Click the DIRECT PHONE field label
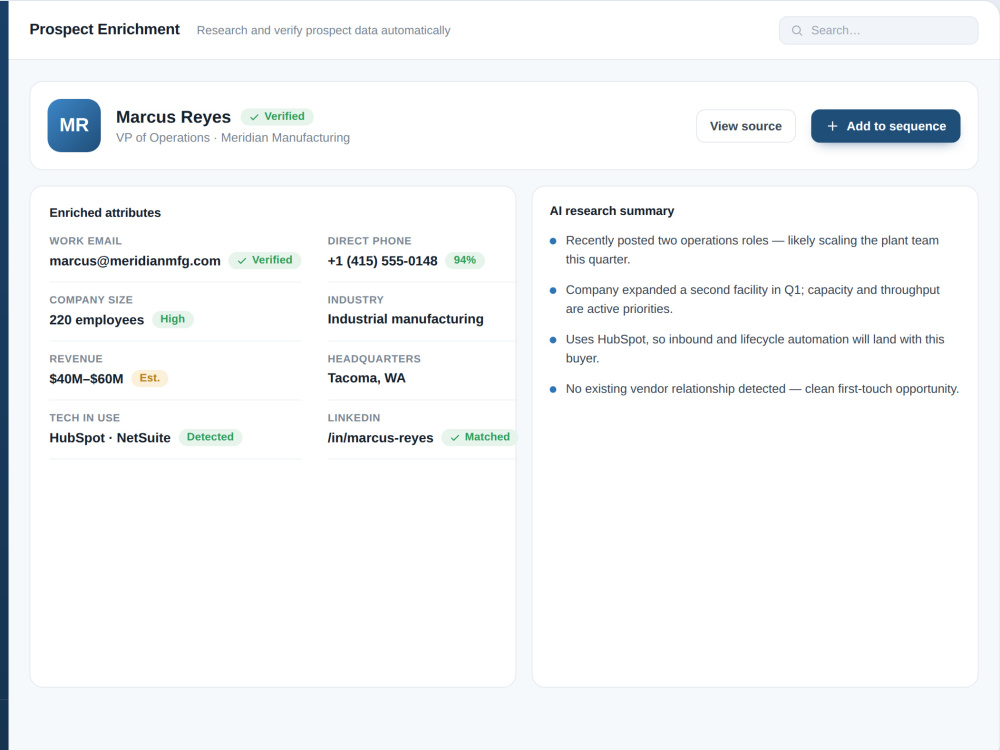1000x750 pixels. pos(369,241)
